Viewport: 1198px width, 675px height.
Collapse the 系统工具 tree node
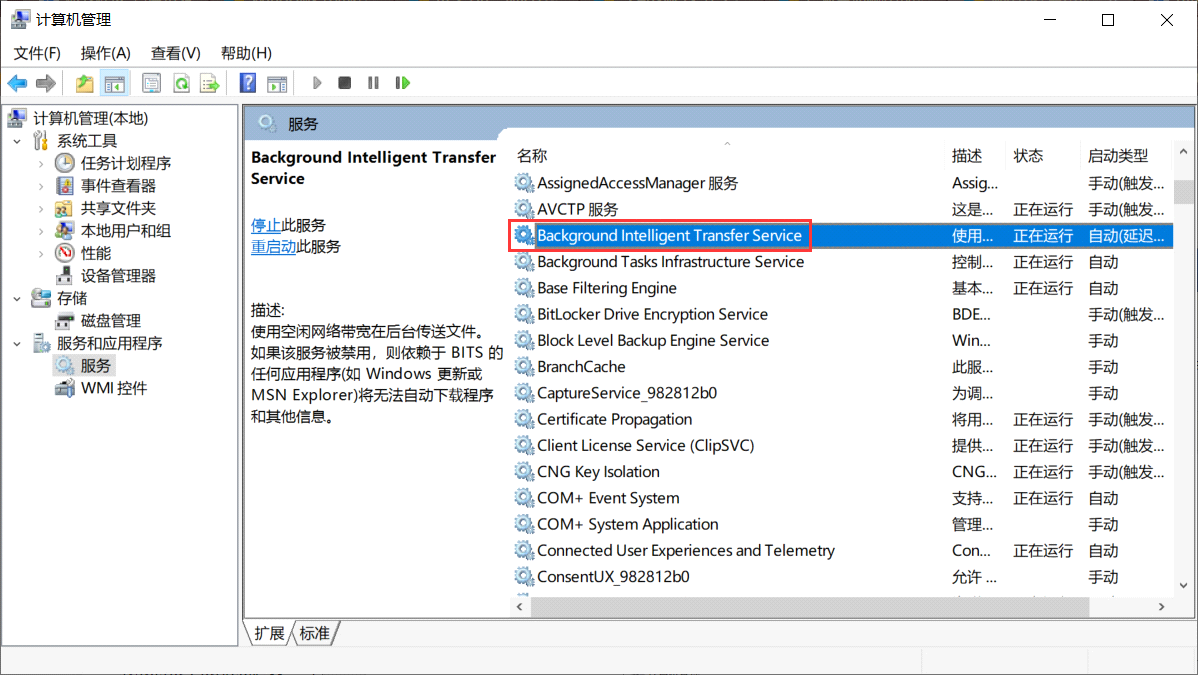pos(18,141)
